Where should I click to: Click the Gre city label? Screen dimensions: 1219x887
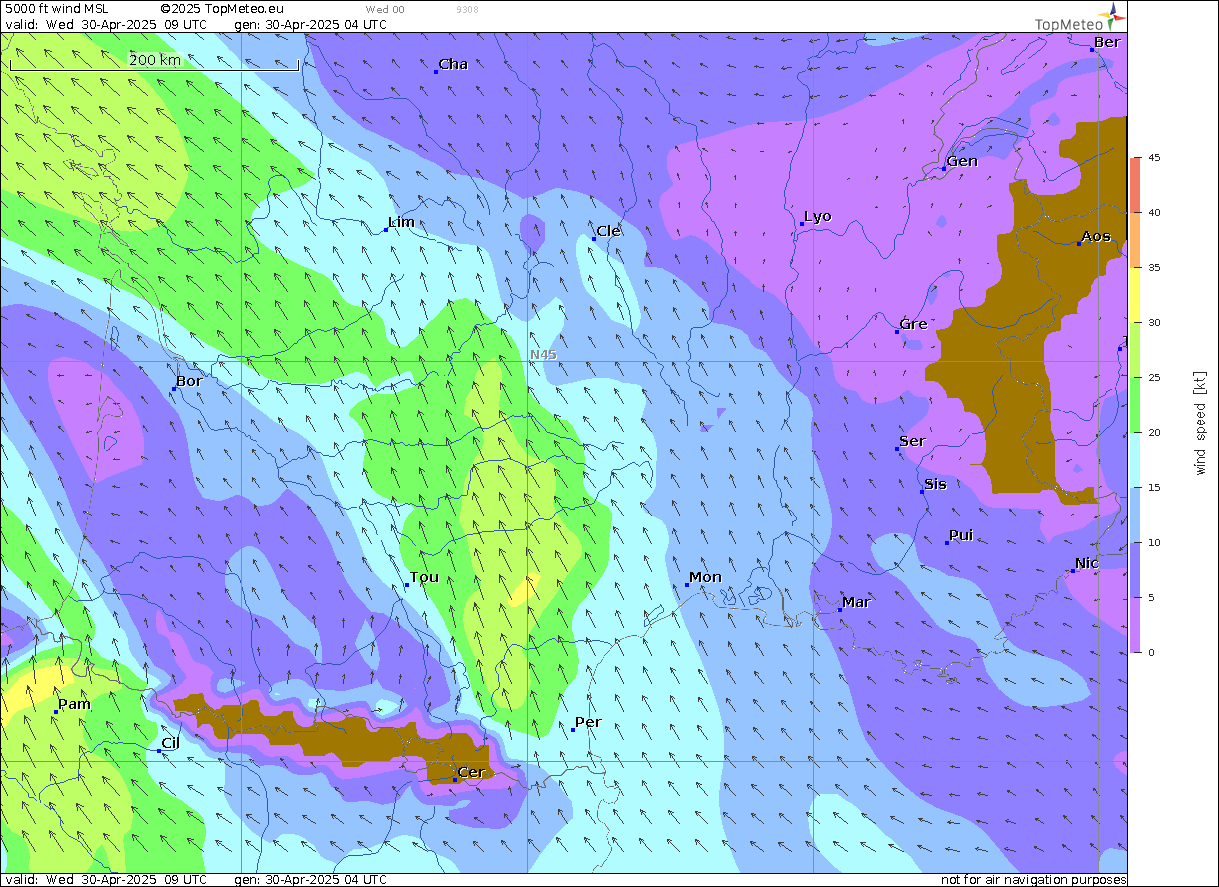click(x=914, y=324)
